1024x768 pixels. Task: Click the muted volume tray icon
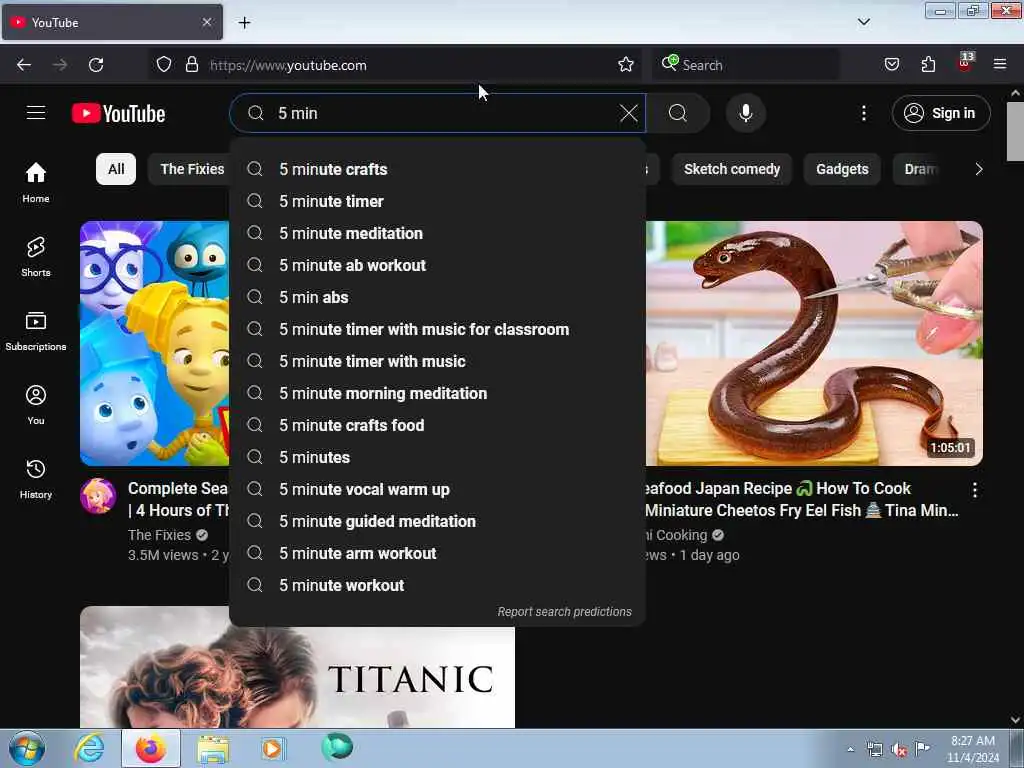pos(899,749)
